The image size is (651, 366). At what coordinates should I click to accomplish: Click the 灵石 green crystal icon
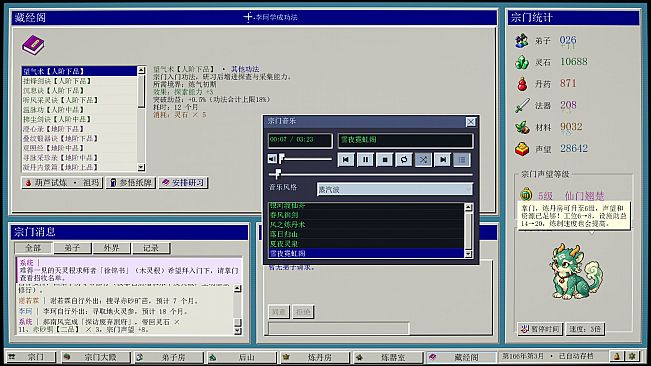click(522, 62)
